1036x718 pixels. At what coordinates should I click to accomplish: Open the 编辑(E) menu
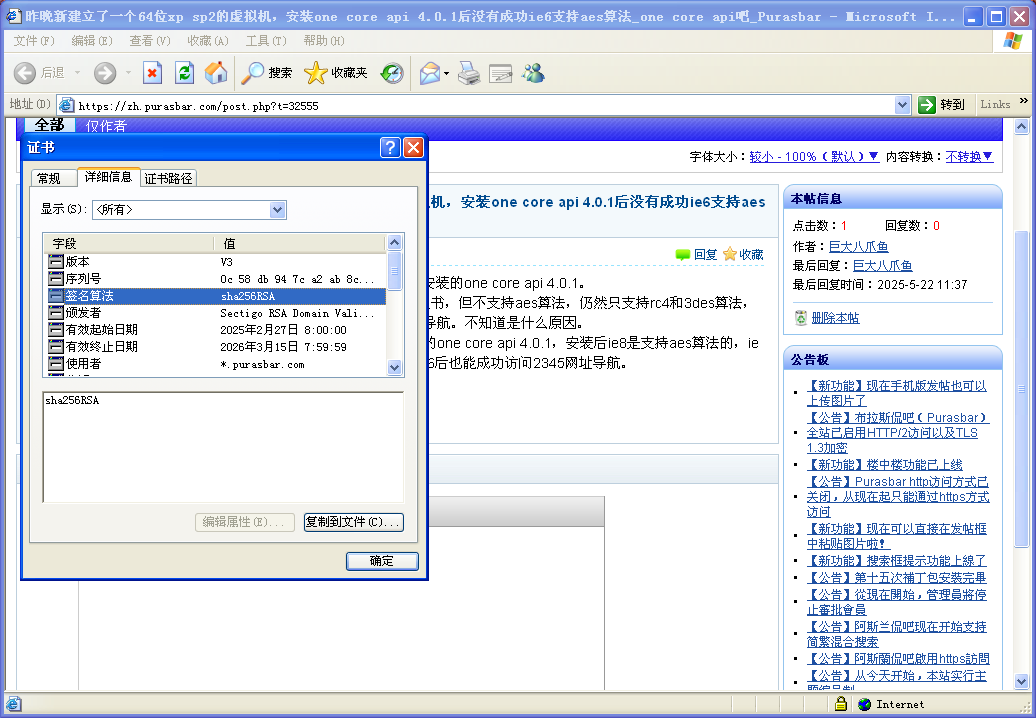92,41
